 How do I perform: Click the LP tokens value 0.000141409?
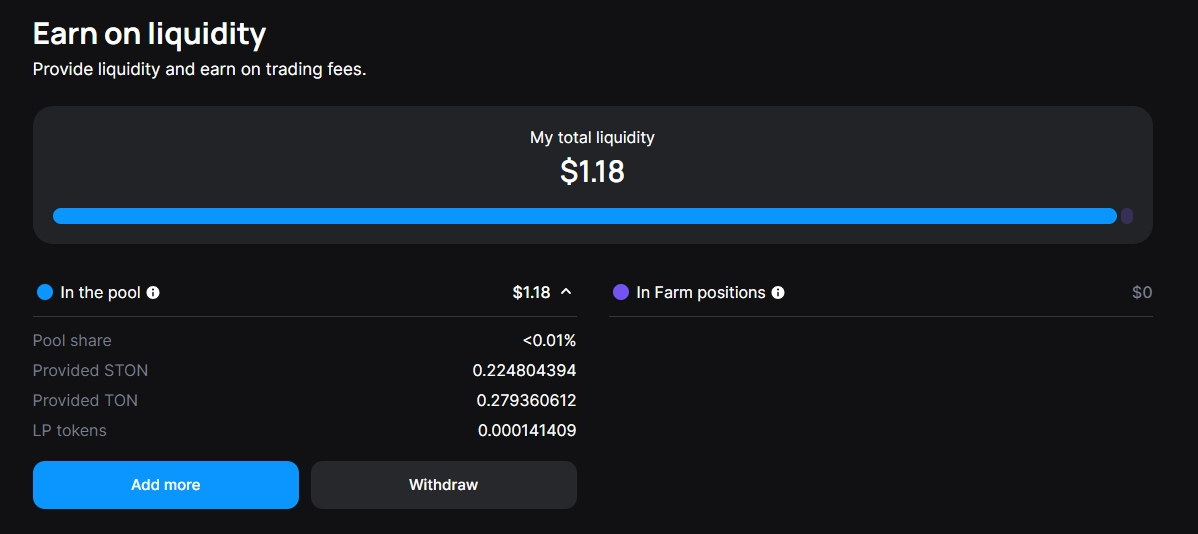coord(526,431)
